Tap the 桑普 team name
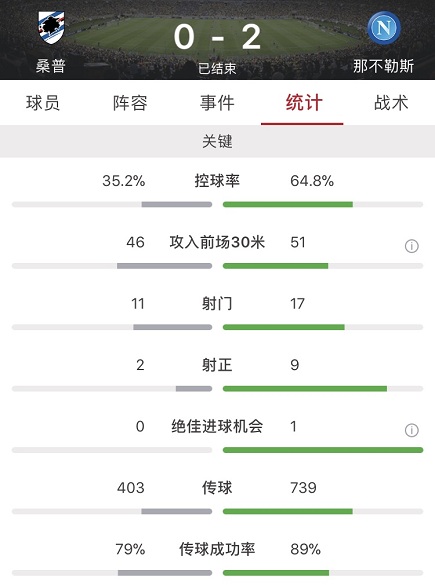The height and width of the screenshot is (585, 435). (x=51, y=66)
